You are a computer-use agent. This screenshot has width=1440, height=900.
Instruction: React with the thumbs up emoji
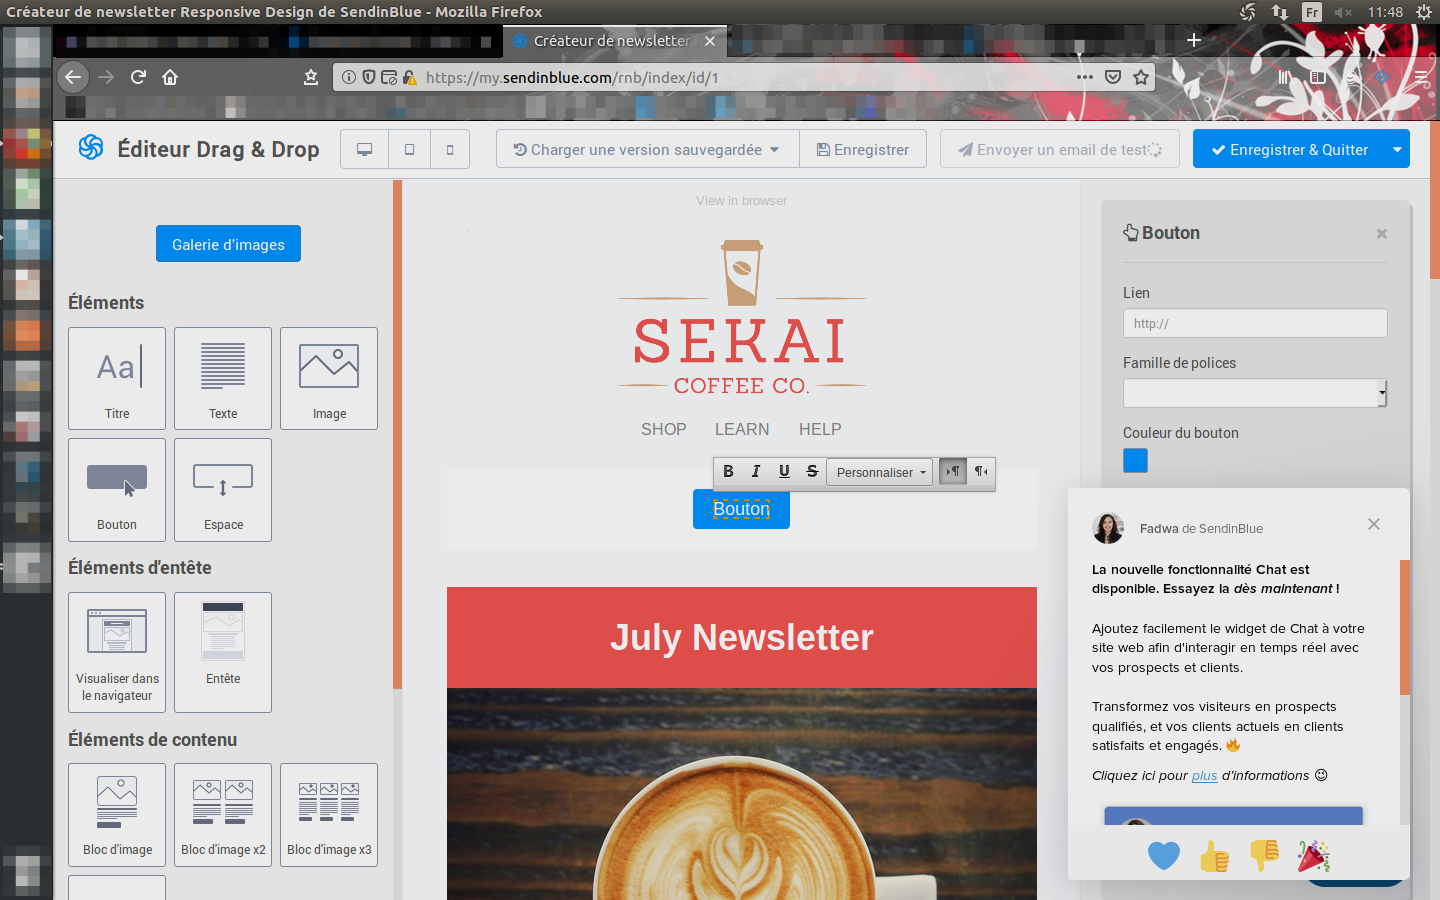point(1214,856)
